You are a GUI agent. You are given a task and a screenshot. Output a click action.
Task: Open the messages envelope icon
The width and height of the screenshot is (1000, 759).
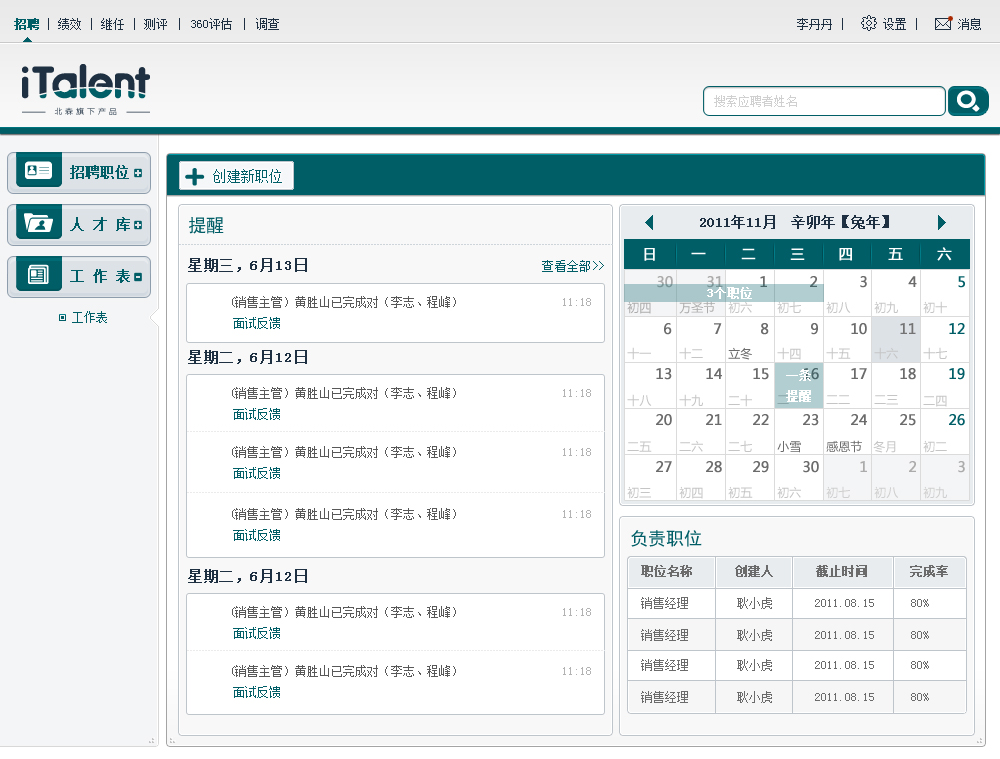[x=943, y=24]
